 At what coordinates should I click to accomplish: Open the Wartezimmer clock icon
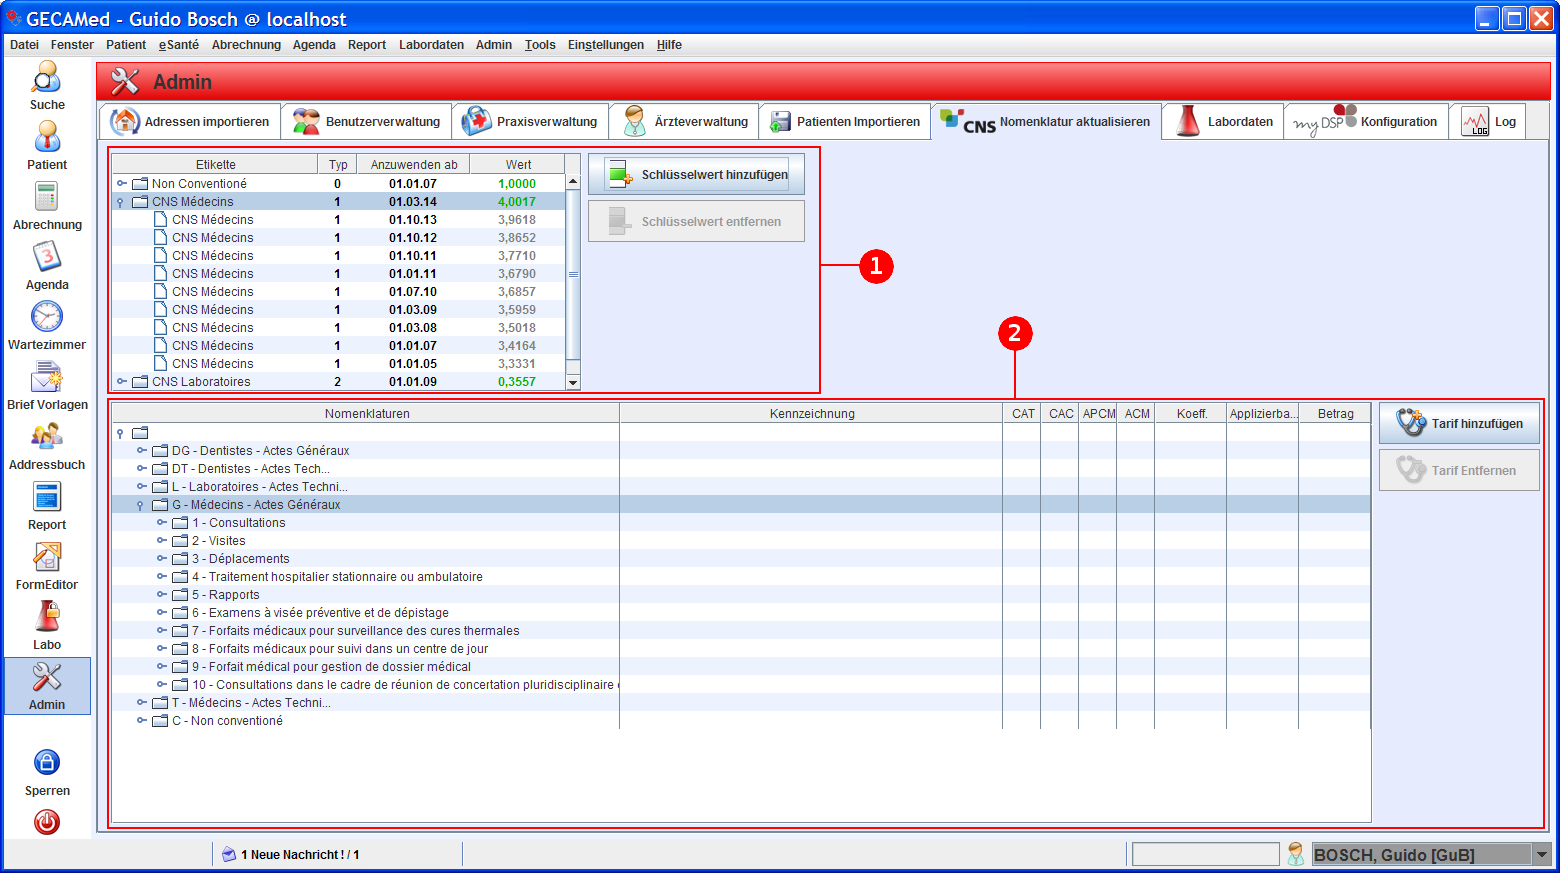(47, 318)
